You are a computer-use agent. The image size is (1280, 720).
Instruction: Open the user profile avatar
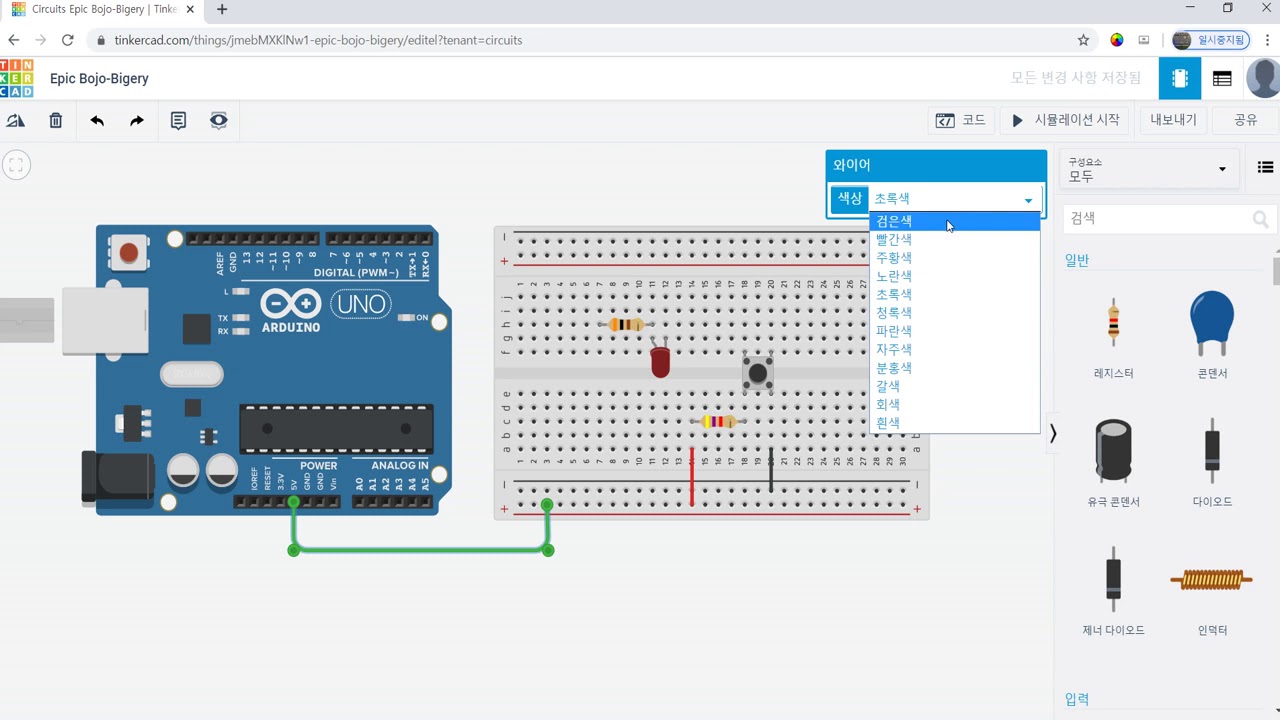coord(1263,78)
